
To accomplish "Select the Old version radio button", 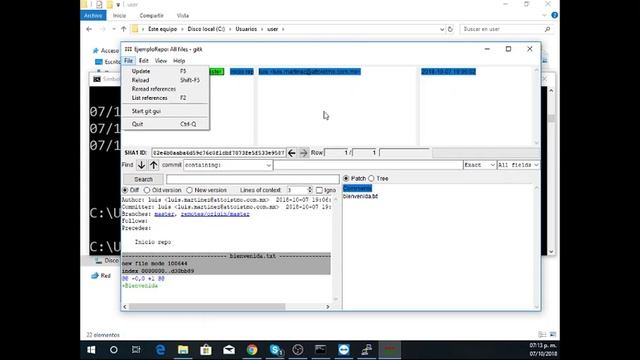I will coord(147,190).
